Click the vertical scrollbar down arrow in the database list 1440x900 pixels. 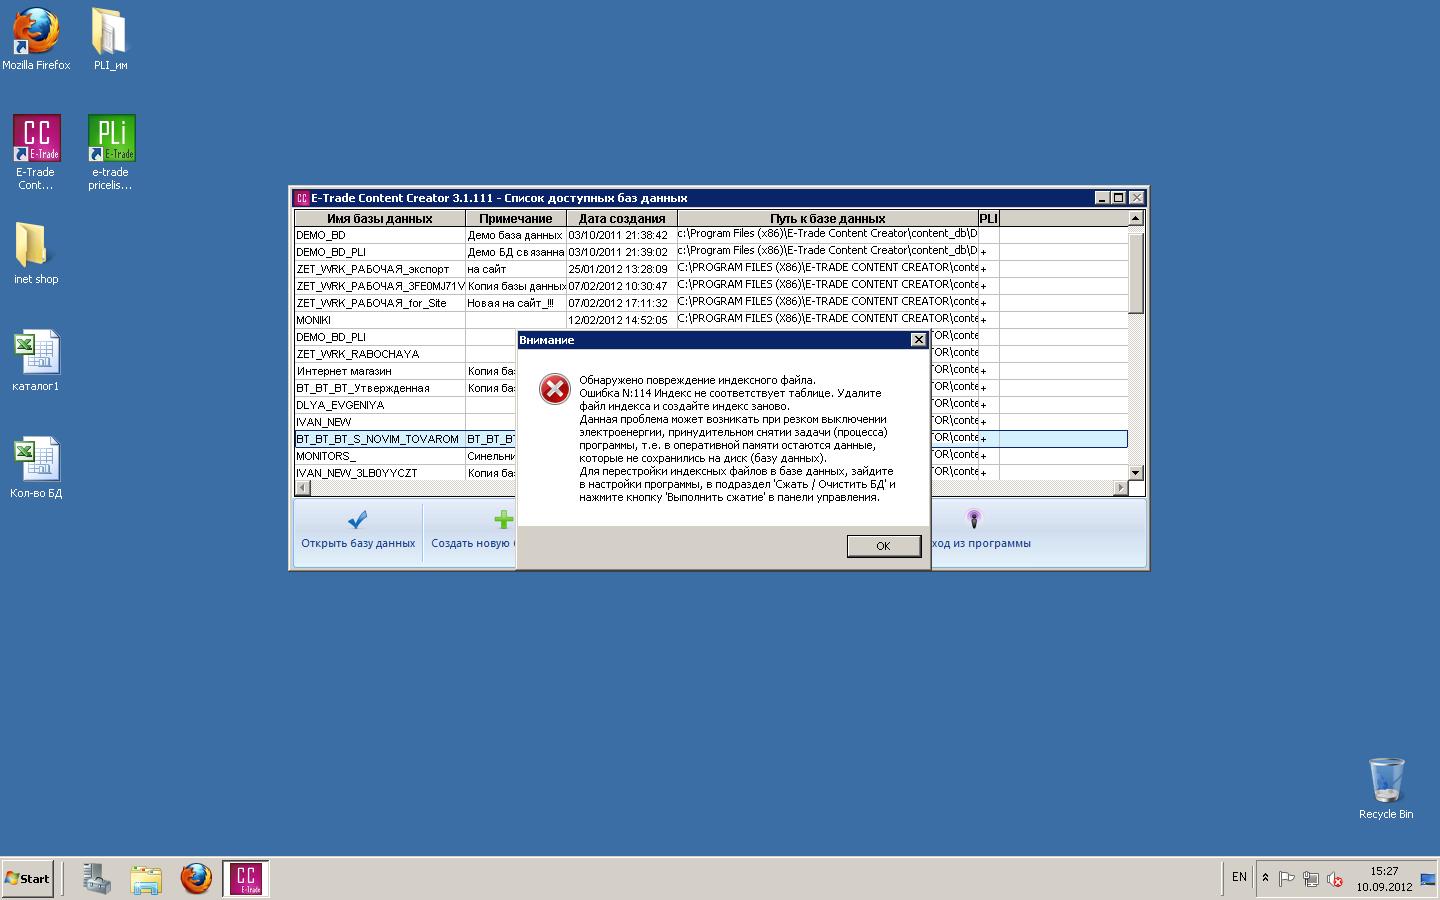pyautogui.click(x=1135, y=472)
